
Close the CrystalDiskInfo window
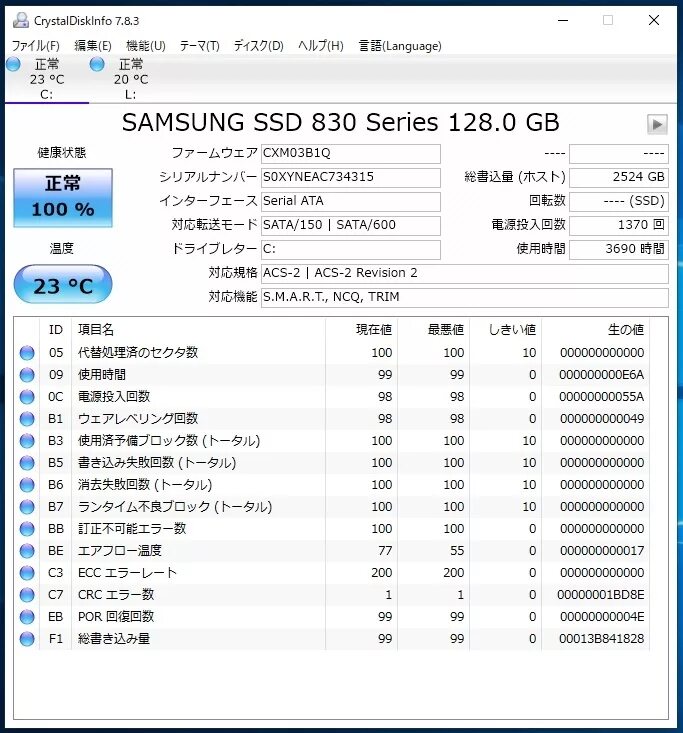[x=654, y=20]
